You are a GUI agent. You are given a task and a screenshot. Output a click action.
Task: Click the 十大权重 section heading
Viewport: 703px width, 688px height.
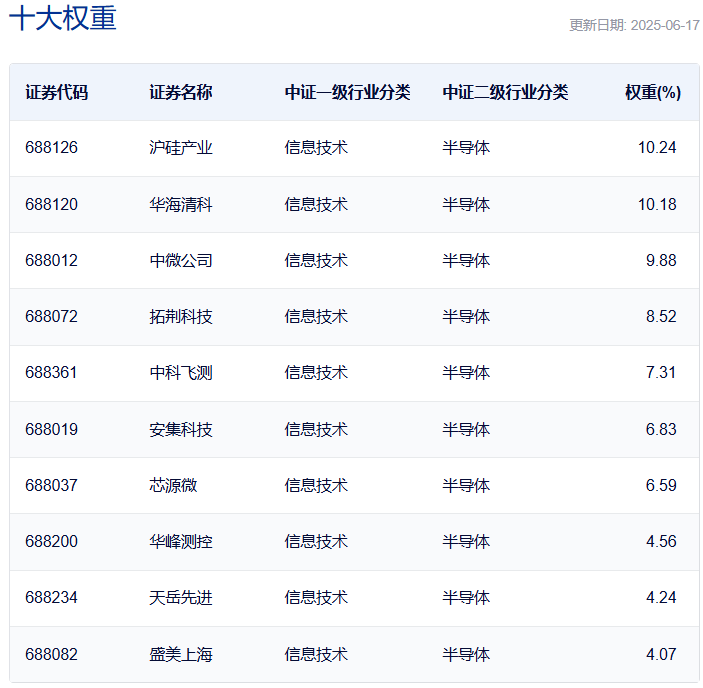[63, 19]
